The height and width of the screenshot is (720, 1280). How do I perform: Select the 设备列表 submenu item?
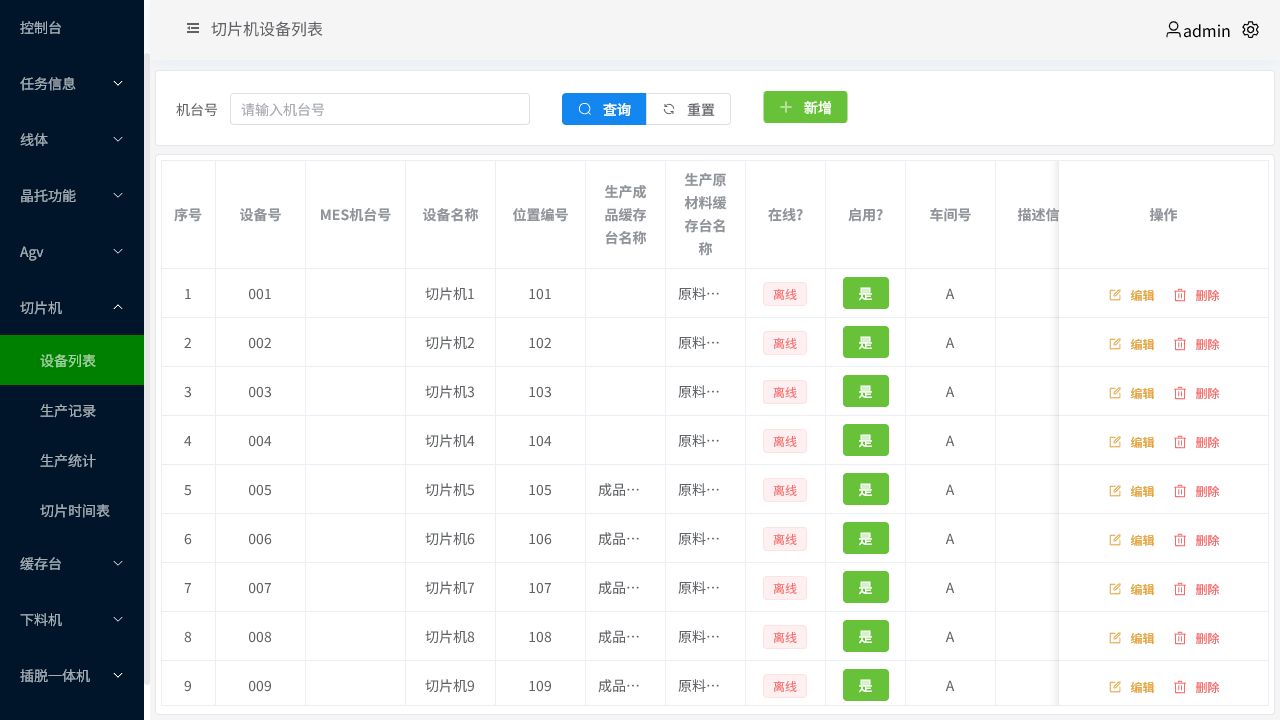pyautogui.click(x=72, y=360)
